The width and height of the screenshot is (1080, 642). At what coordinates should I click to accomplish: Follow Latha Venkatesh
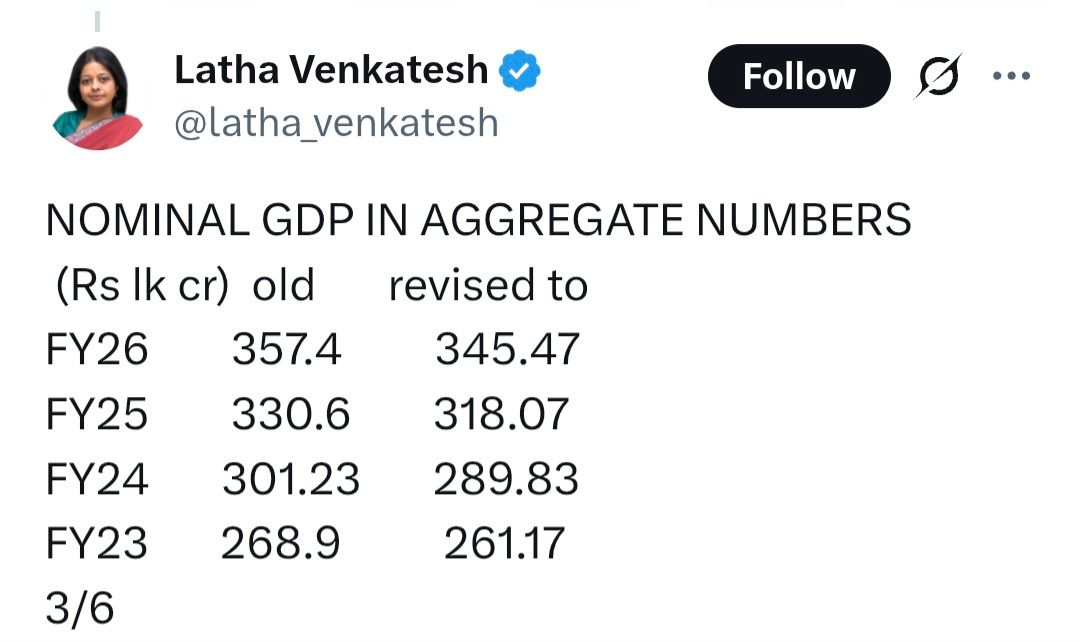point(798,76)
